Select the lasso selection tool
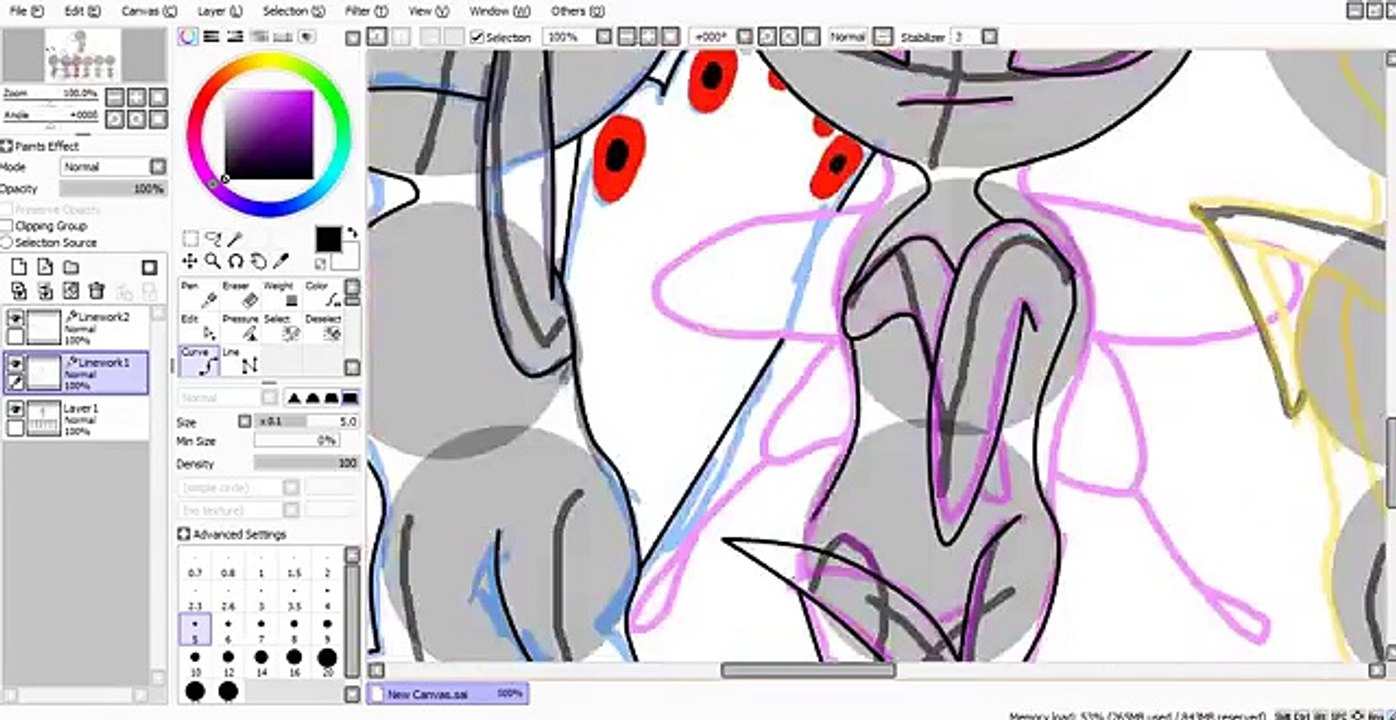Image resolution: width=1396 pixels, height=720 pixels. click(x=212, y=239)
